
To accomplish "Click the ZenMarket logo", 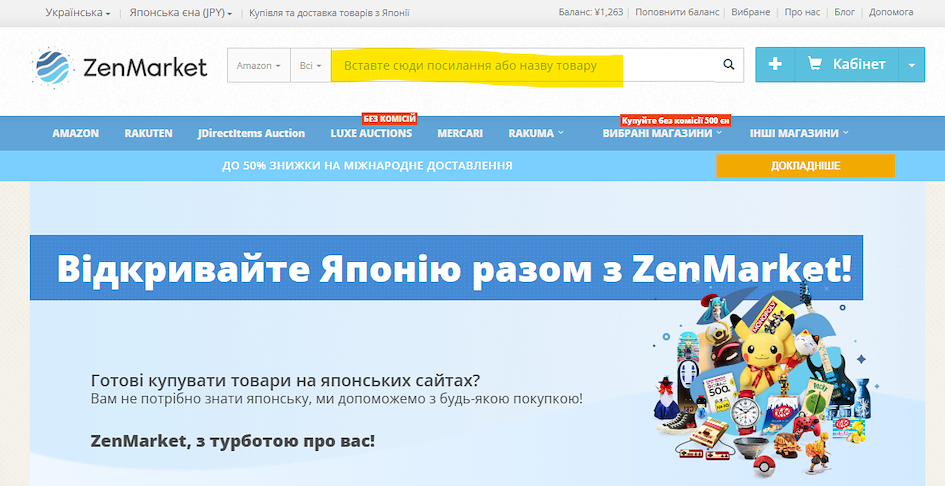I will point(119,66).
